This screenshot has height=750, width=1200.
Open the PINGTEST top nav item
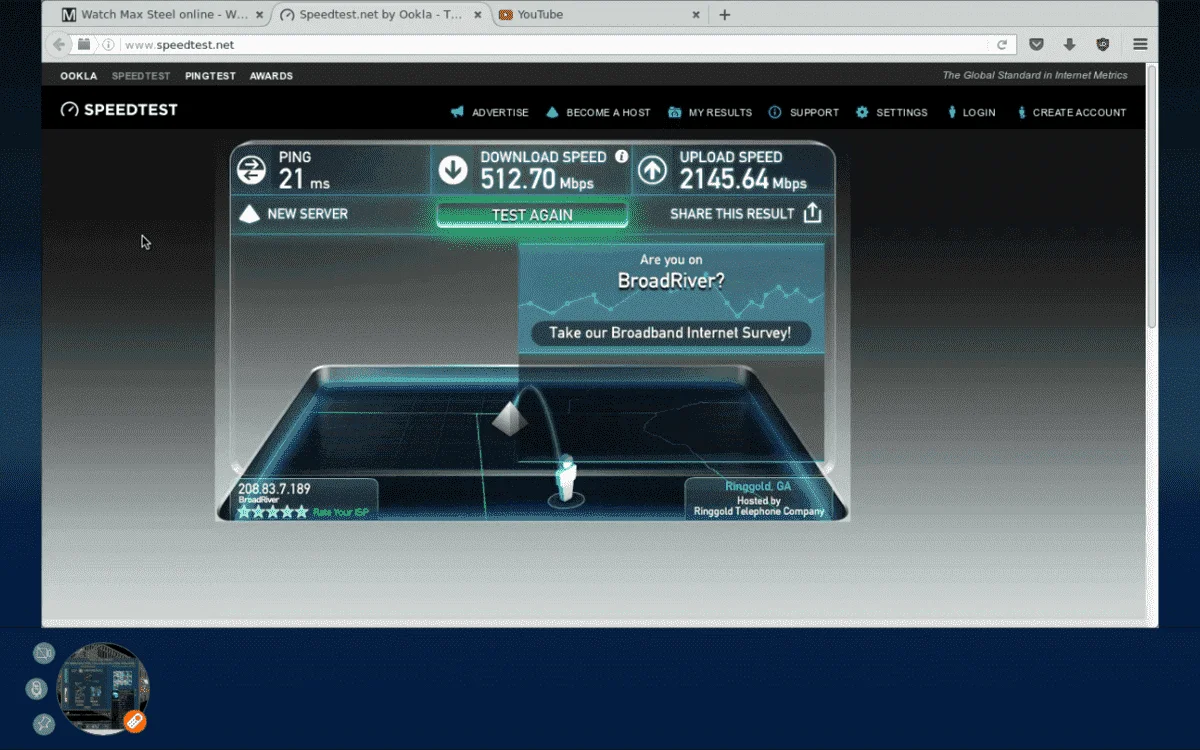tap(210, 76)
